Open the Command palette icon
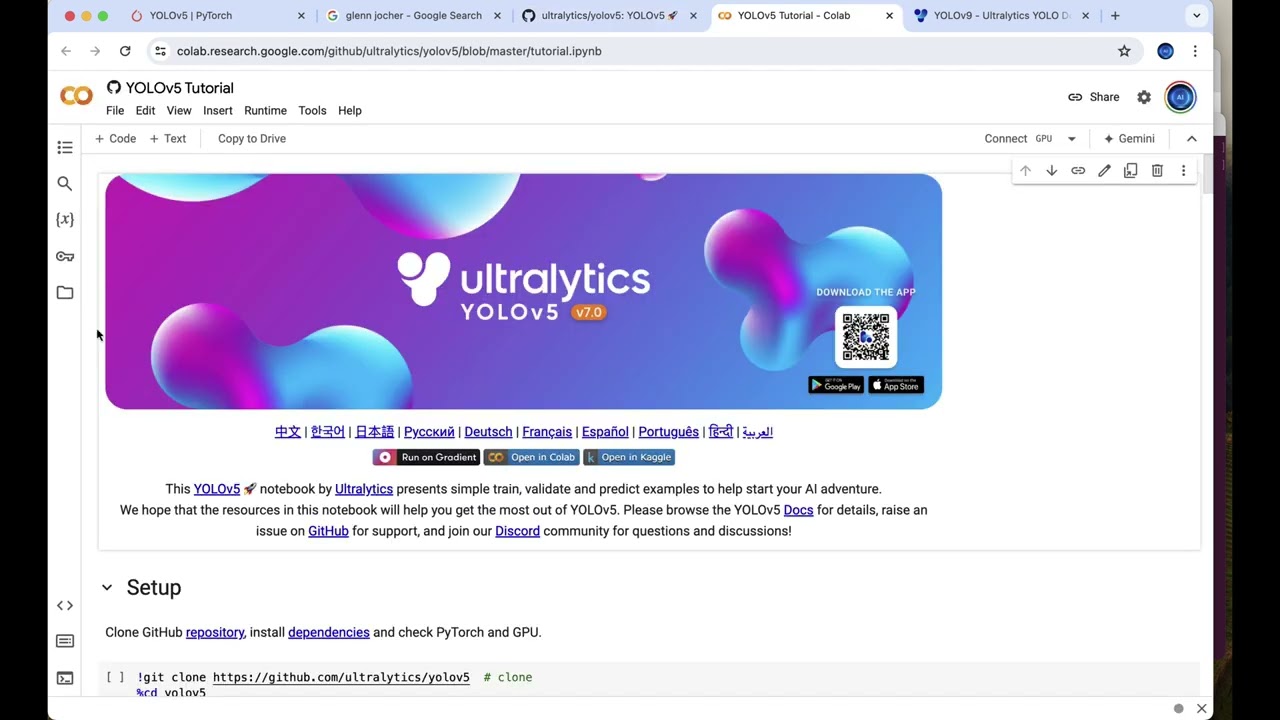The image size is (1280, 720). (x=65, y=641)
